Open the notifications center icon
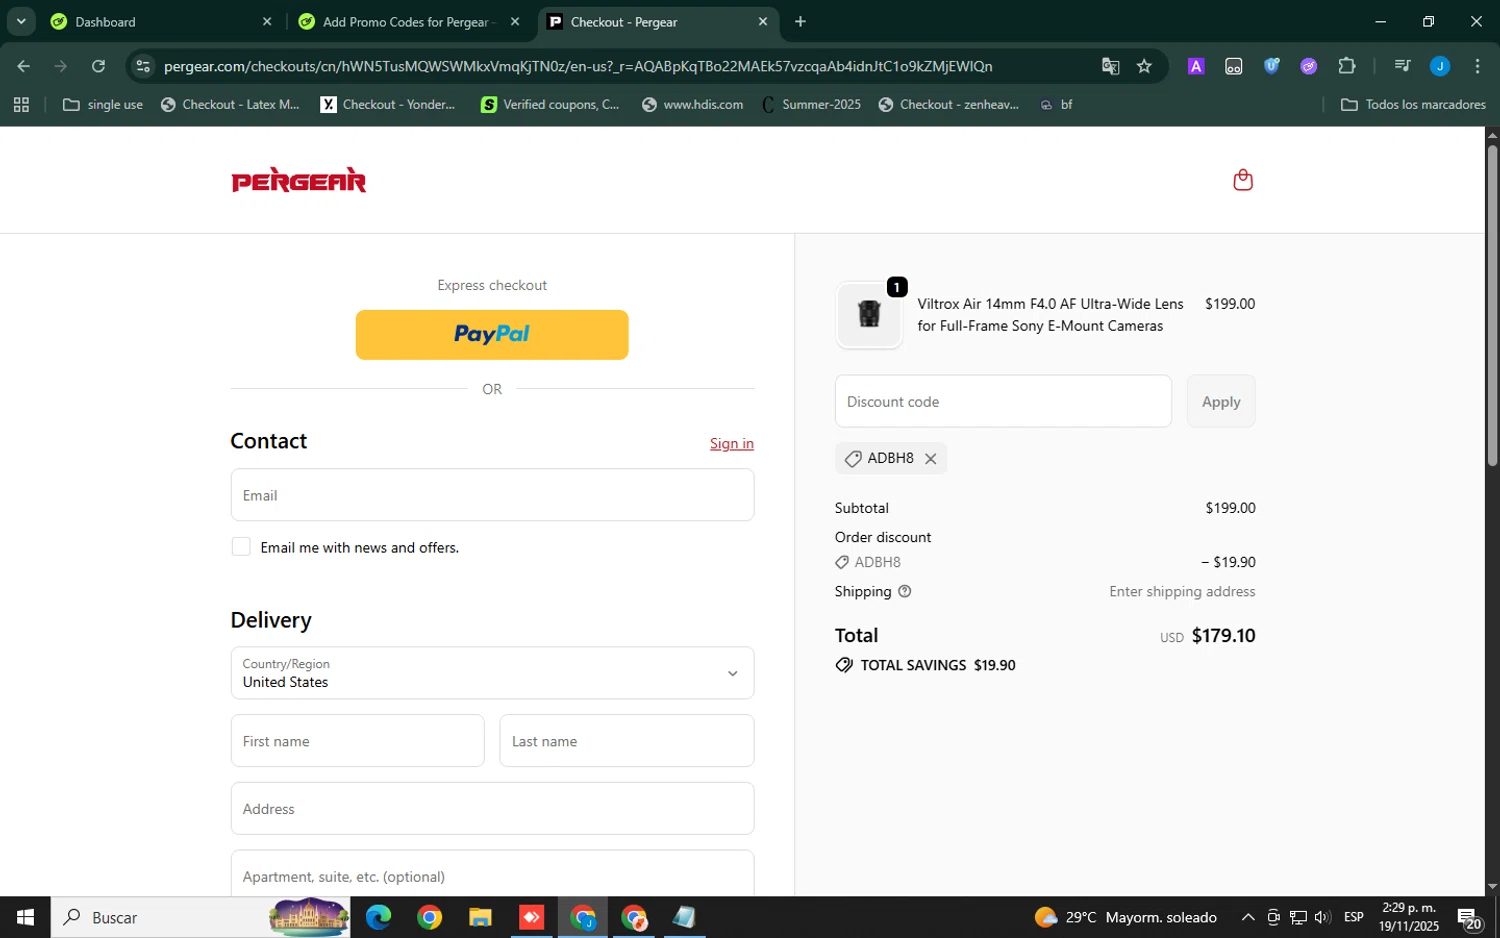 click(x=1469, y=918)
